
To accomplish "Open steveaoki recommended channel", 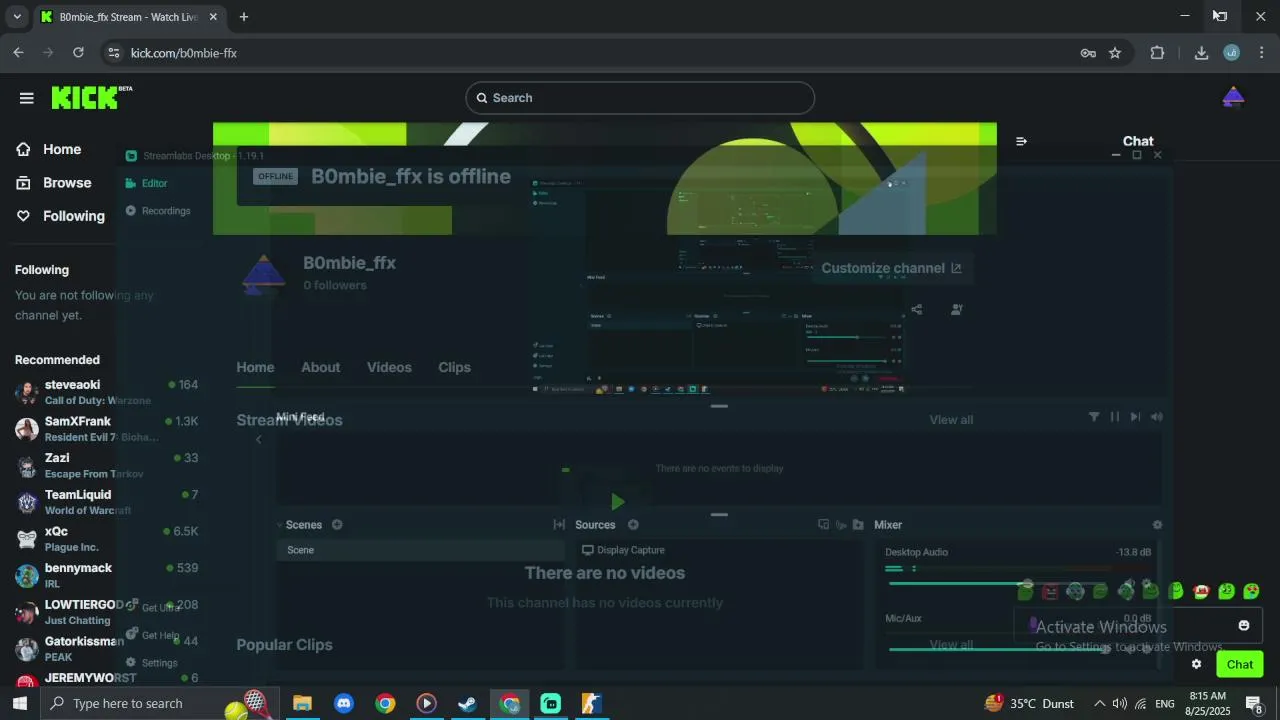I will (x=106, y=392).
